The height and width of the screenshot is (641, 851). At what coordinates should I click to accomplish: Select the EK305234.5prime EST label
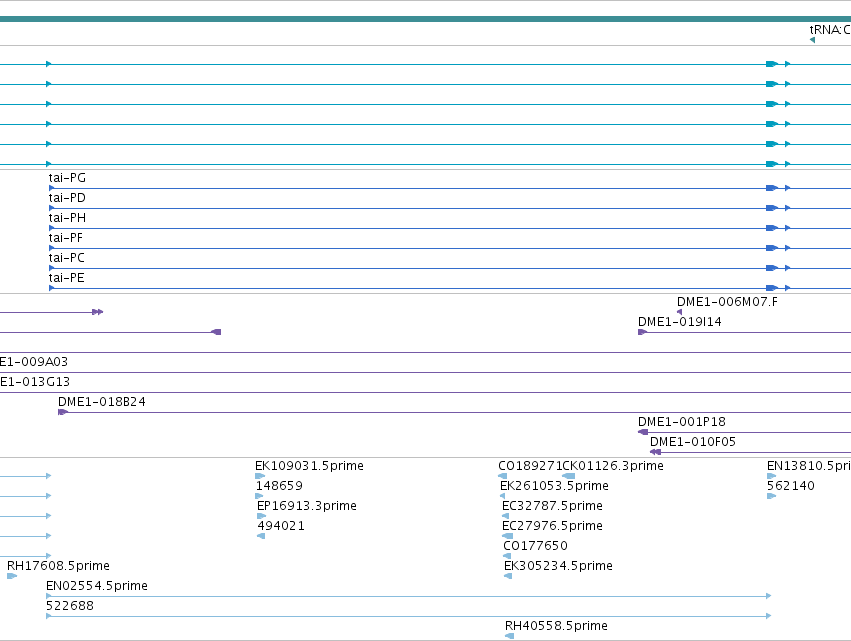[x=558, y=566]
